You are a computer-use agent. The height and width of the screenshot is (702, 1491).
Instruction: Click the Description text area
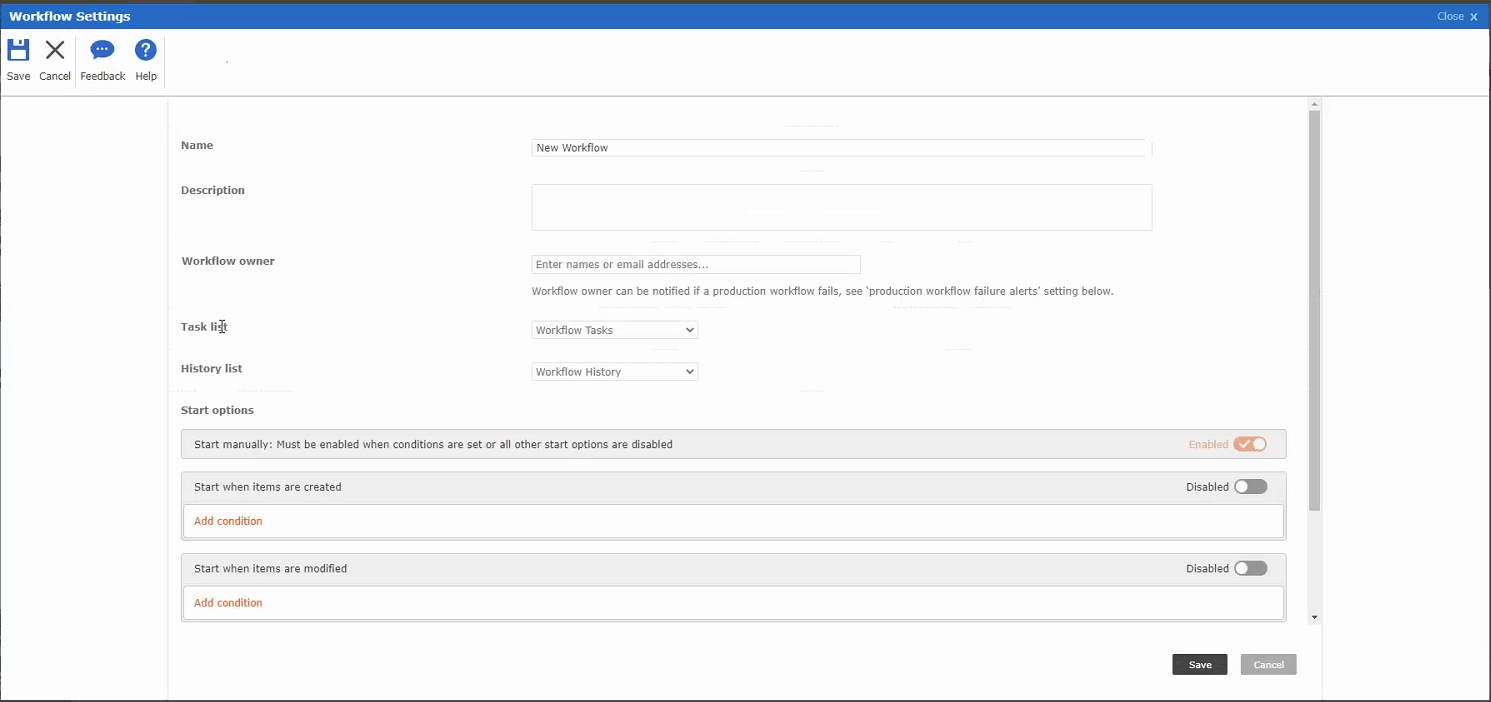pyautogui.click(x=842, y=207)
